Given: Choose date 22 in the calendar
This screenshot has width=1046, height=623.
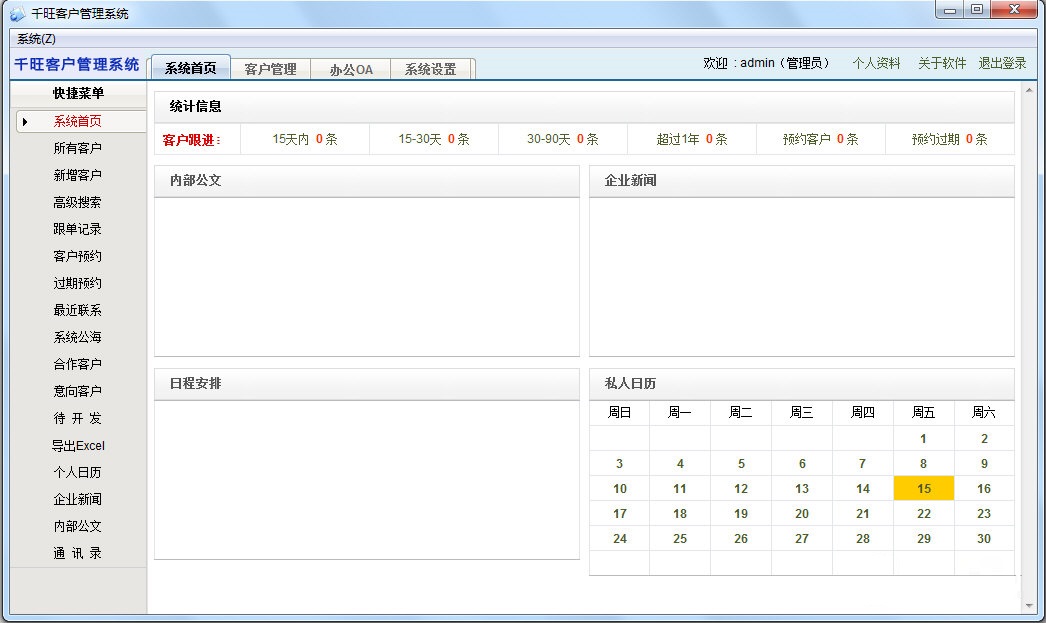Looking at the screenshot, I should pos(924,514).
